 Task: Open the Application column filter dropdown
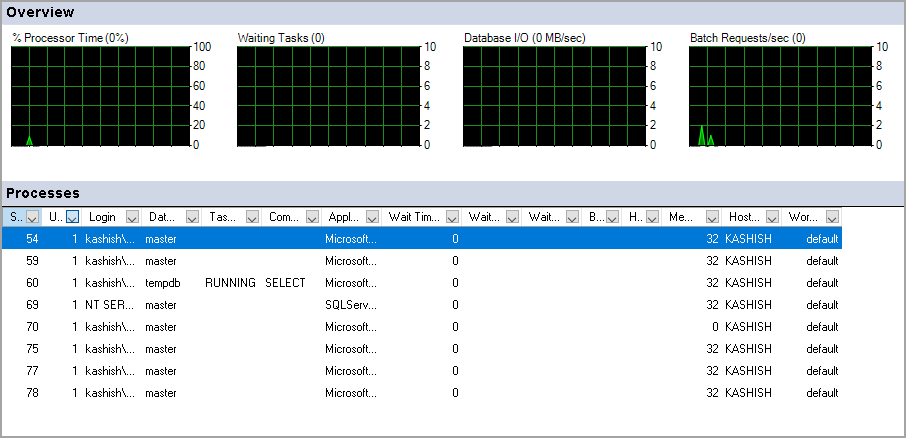[372, 217]
